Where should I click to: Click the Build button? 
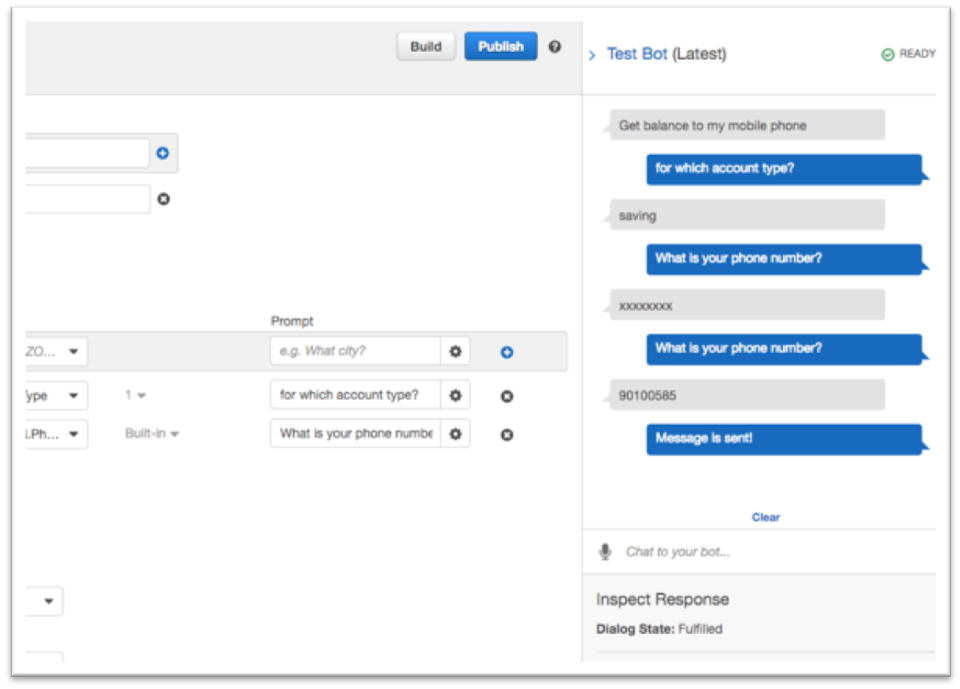click(426, 47)
